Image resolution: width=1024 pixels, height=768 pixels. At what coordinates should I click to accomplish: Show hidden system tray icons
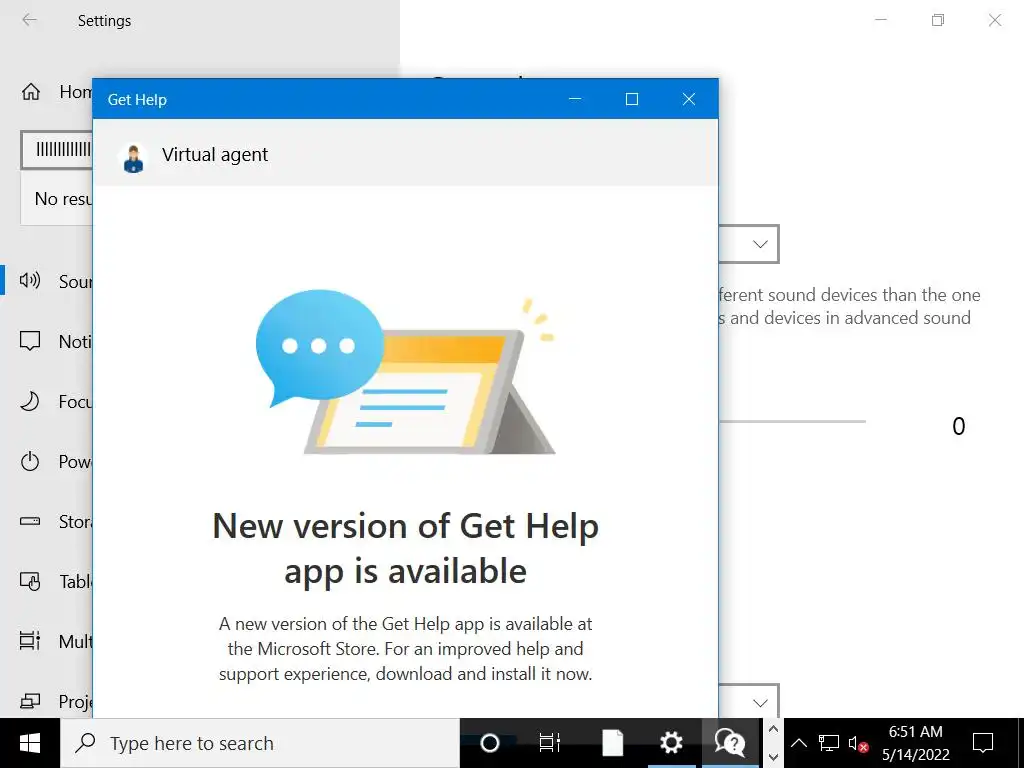click(x=799, y=743)
